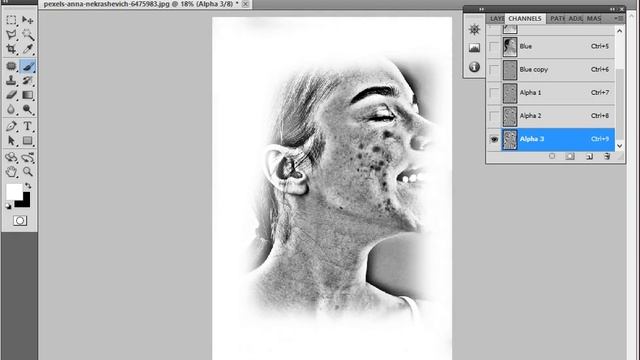Click the Alpha 3 channel thumbnail

pos(510,140)
